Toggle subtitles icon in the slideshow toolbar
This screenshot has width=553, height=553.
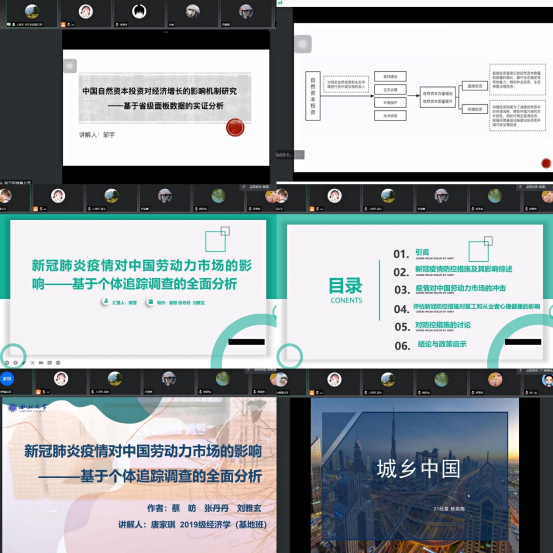click(x=50, y=363)
